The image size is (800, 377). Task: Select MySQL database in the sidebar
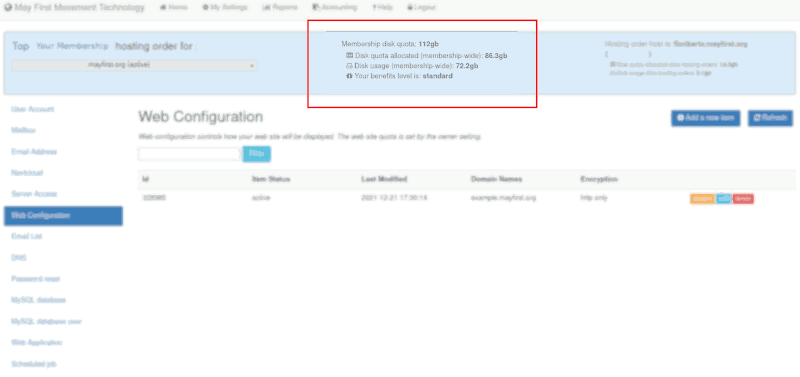(x=38, y=300)
